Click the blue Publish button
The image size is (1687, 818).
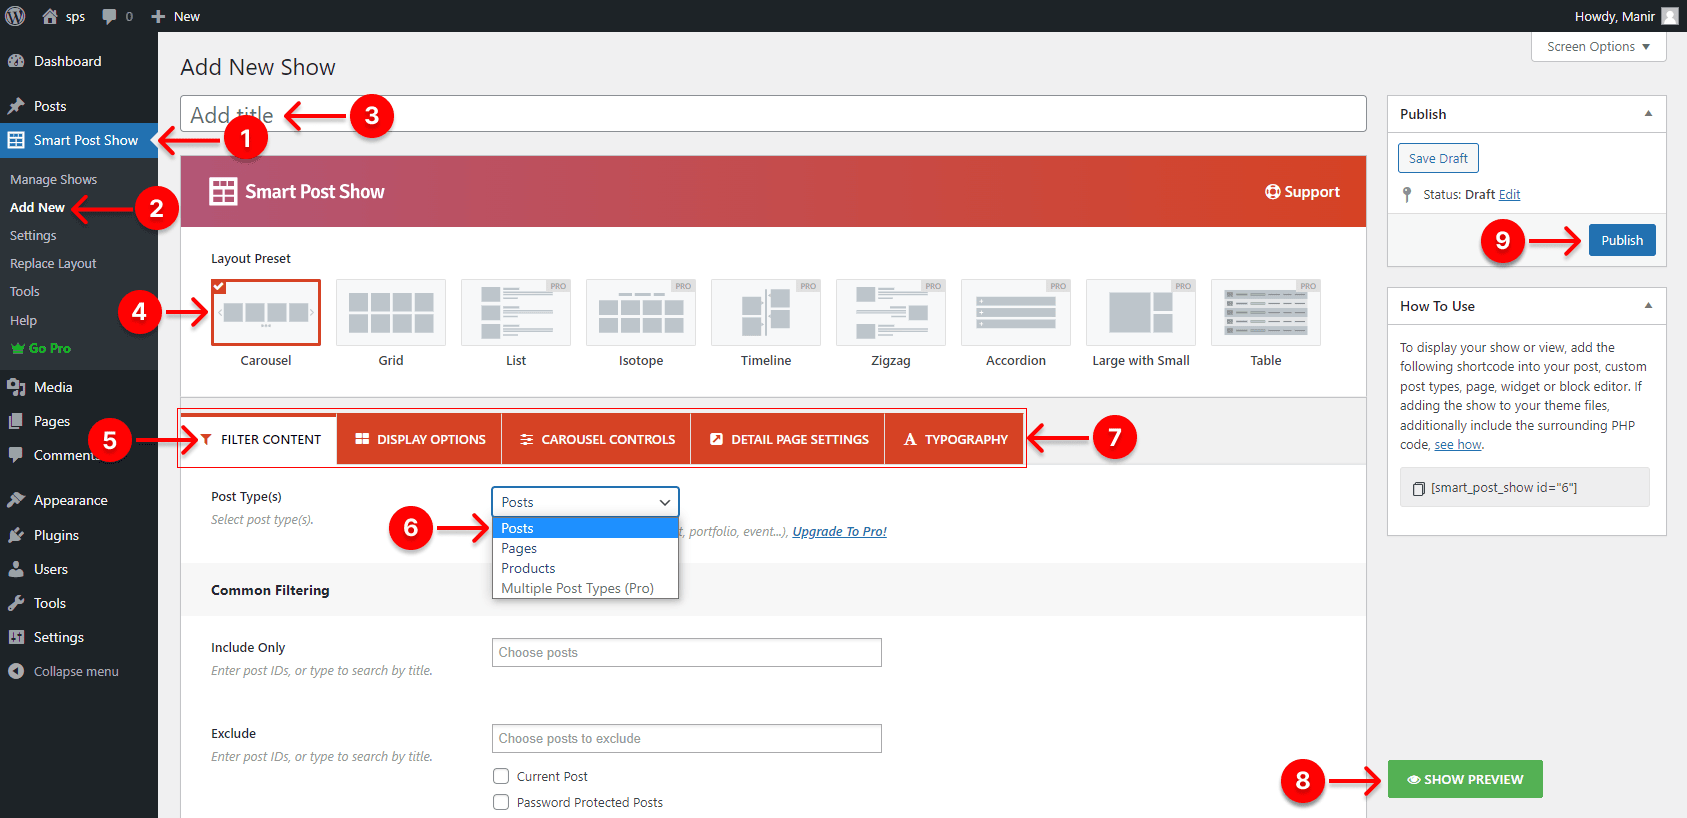(x=1622, y=240)
